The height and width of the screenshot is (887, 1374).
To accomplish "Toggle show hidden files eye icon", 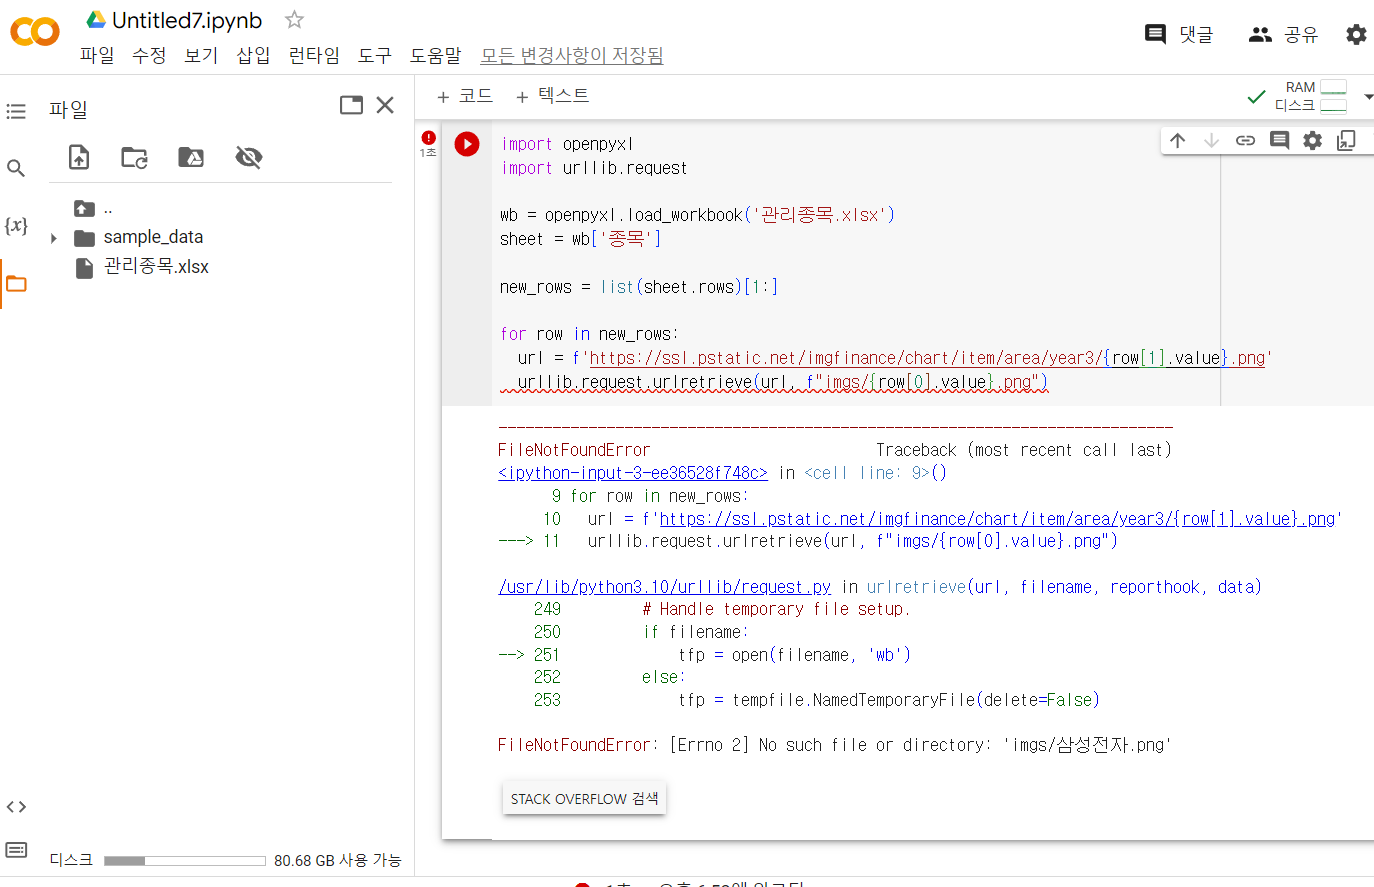I will click(x=248, y=157).
